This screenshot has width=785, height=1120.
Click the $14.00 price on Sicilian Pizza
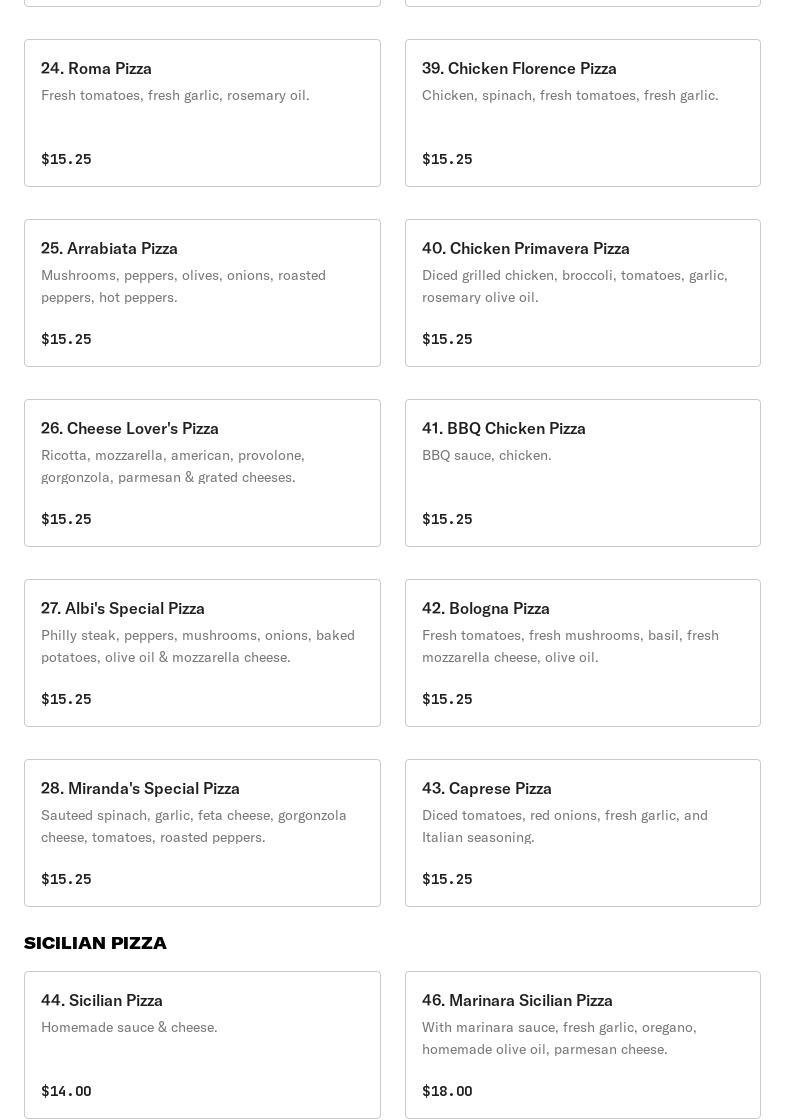click(x=66, y=1091)
